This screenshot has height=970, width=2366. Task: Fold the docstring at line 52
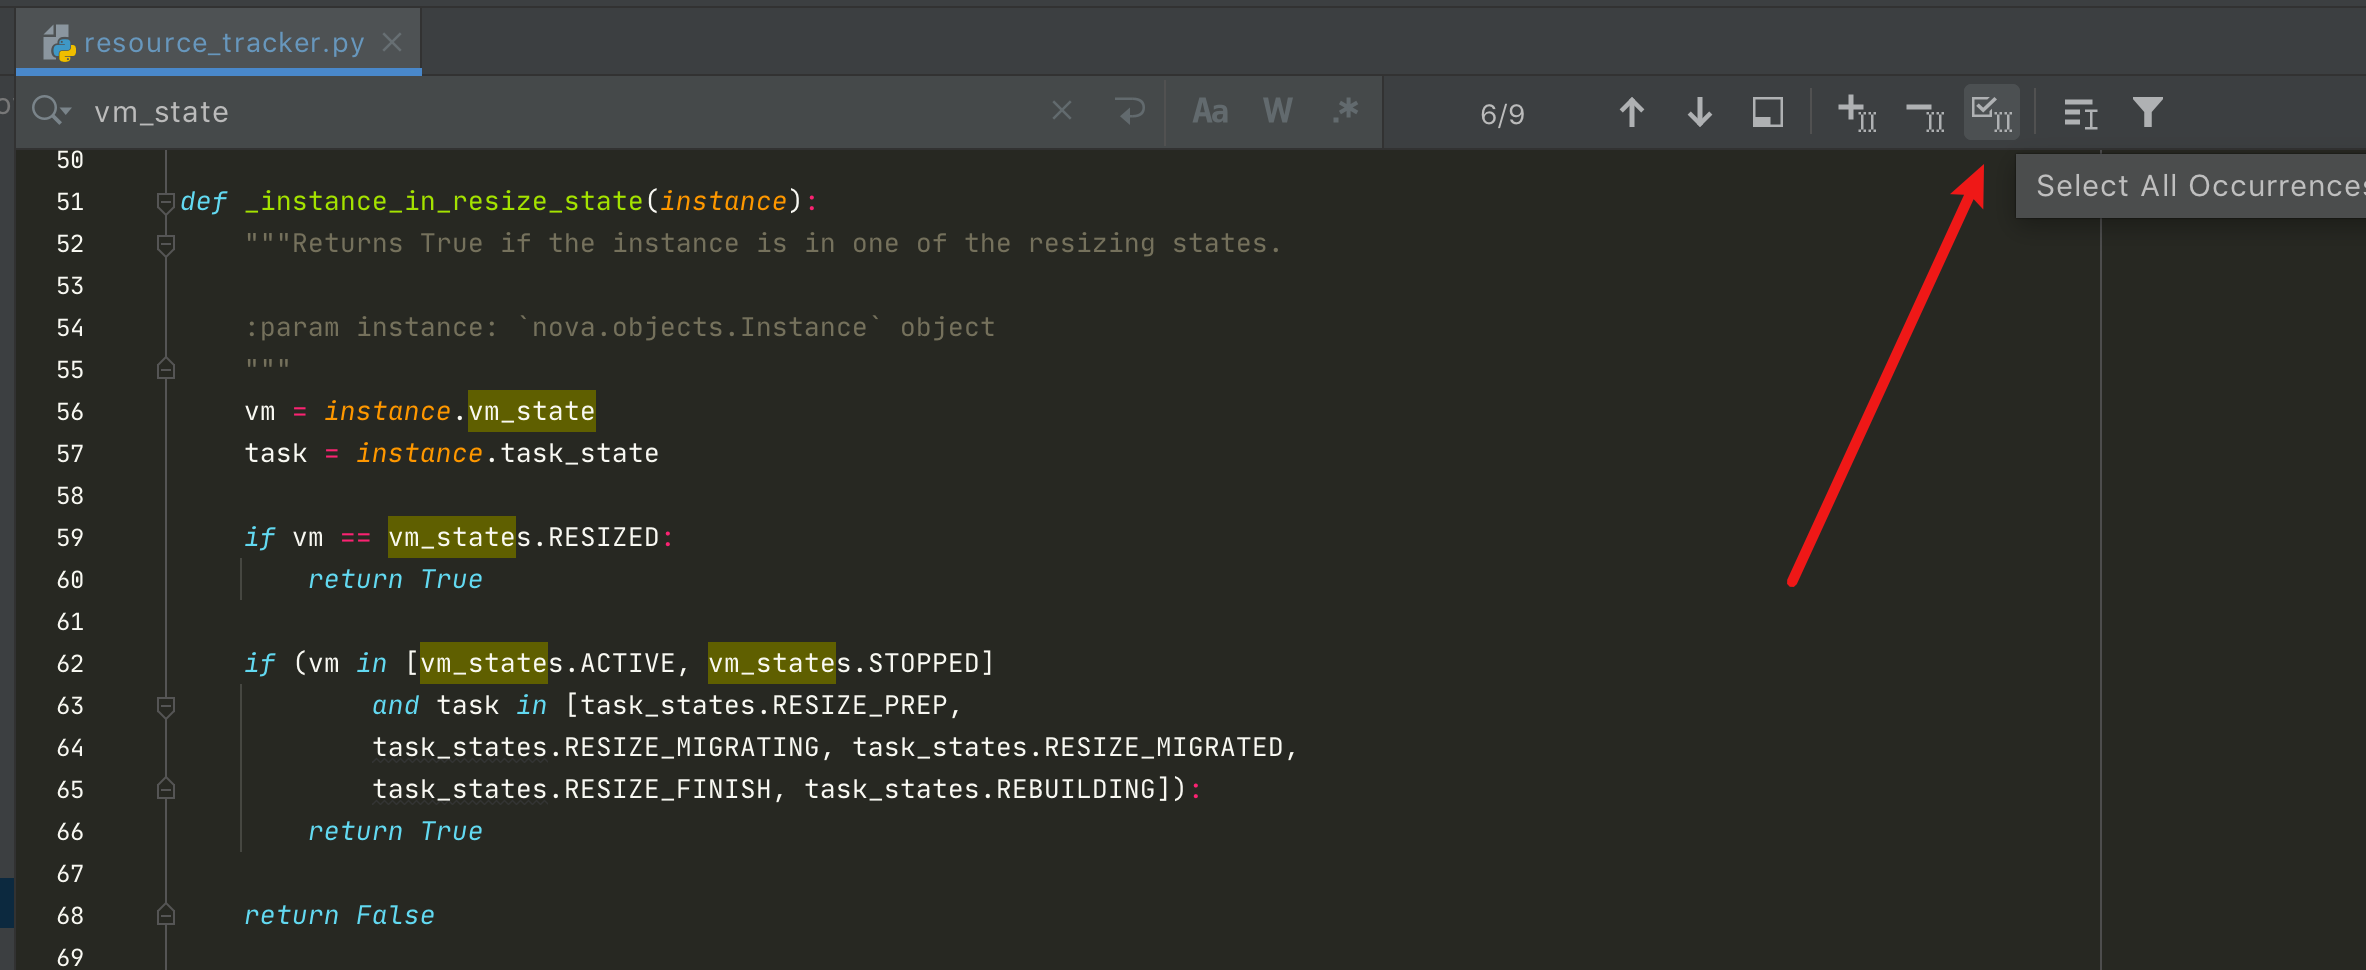166,244
